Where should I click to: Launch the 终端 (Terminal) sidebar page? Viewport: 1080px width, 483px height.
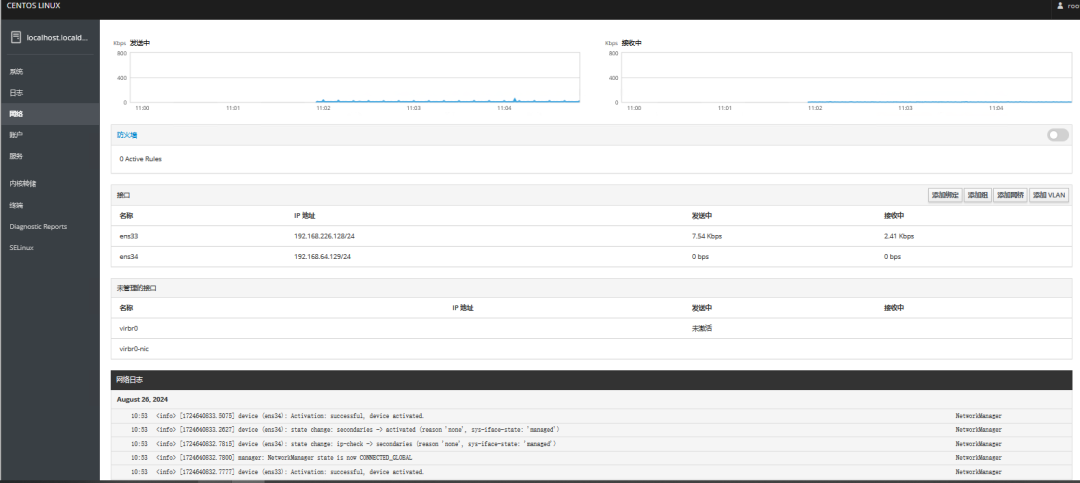click(17, 205)
